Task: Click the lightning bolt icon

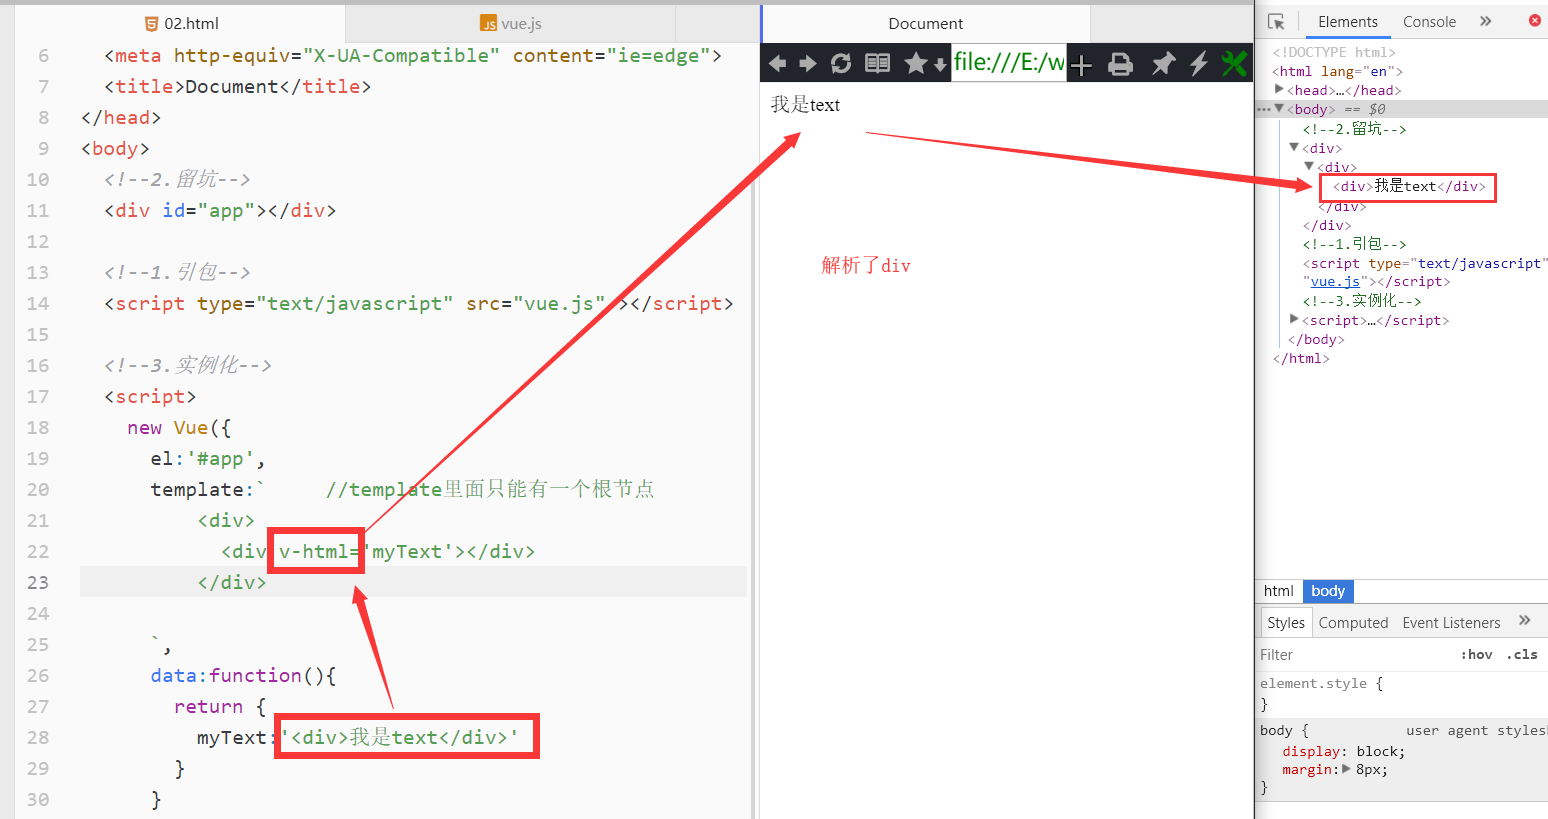Action: tap(1198, 64)
